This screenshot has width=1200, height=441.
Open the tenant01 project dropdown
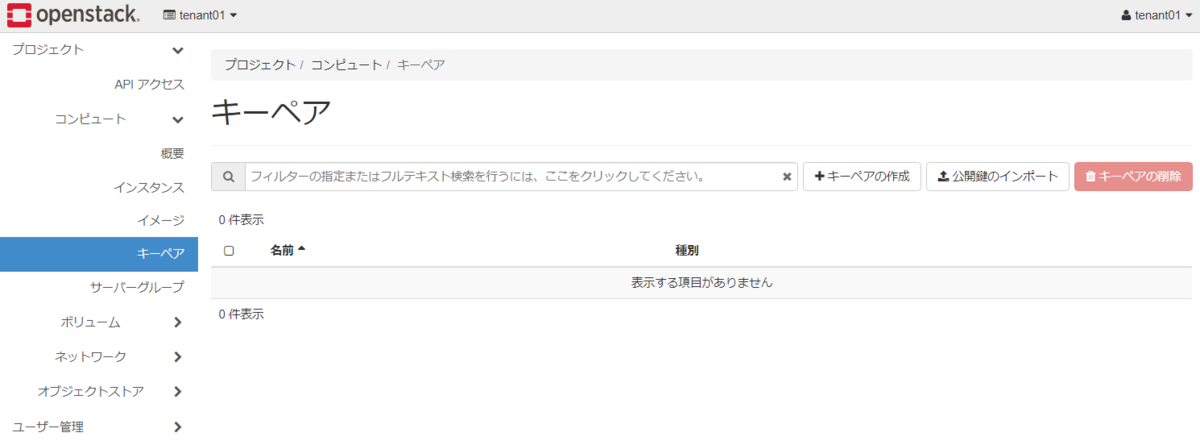(x=200, y=15)
